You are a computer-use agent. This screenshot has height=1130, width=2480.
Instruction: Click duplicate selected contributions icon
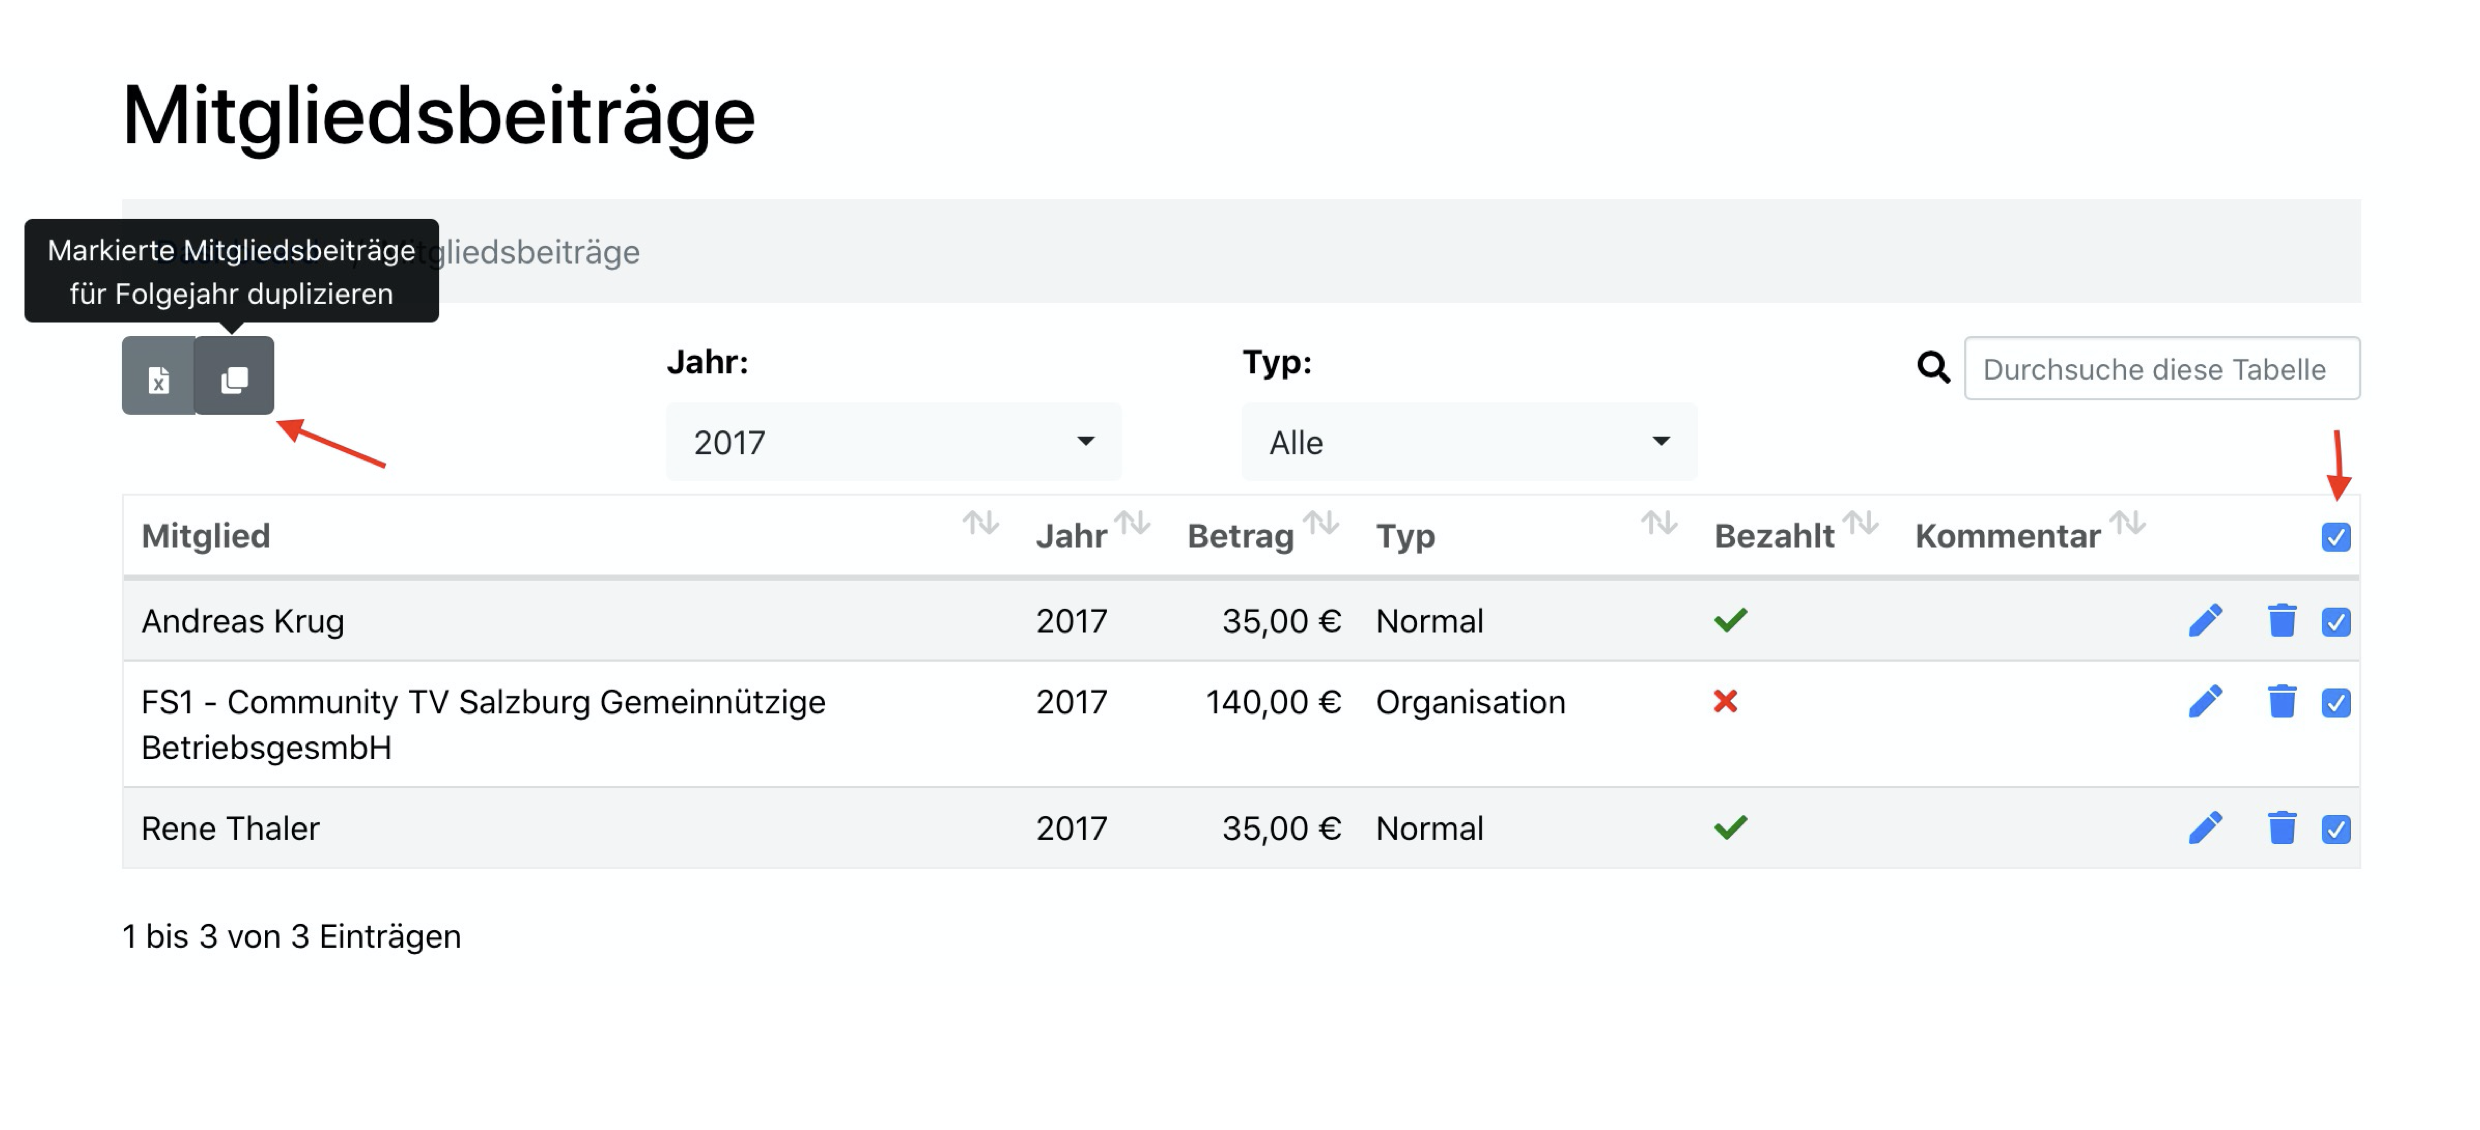click(234, 379)
